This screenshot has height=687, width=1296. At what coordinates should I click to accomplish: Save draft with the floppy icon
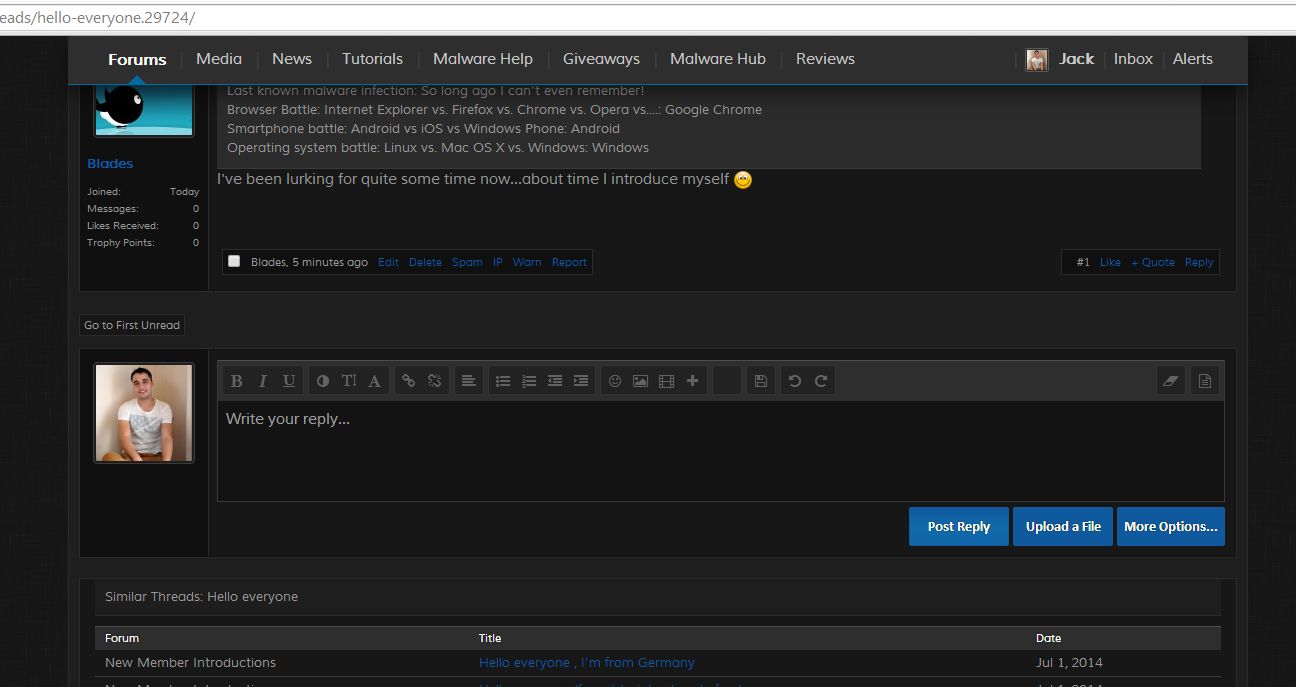[x=761, y=381]
